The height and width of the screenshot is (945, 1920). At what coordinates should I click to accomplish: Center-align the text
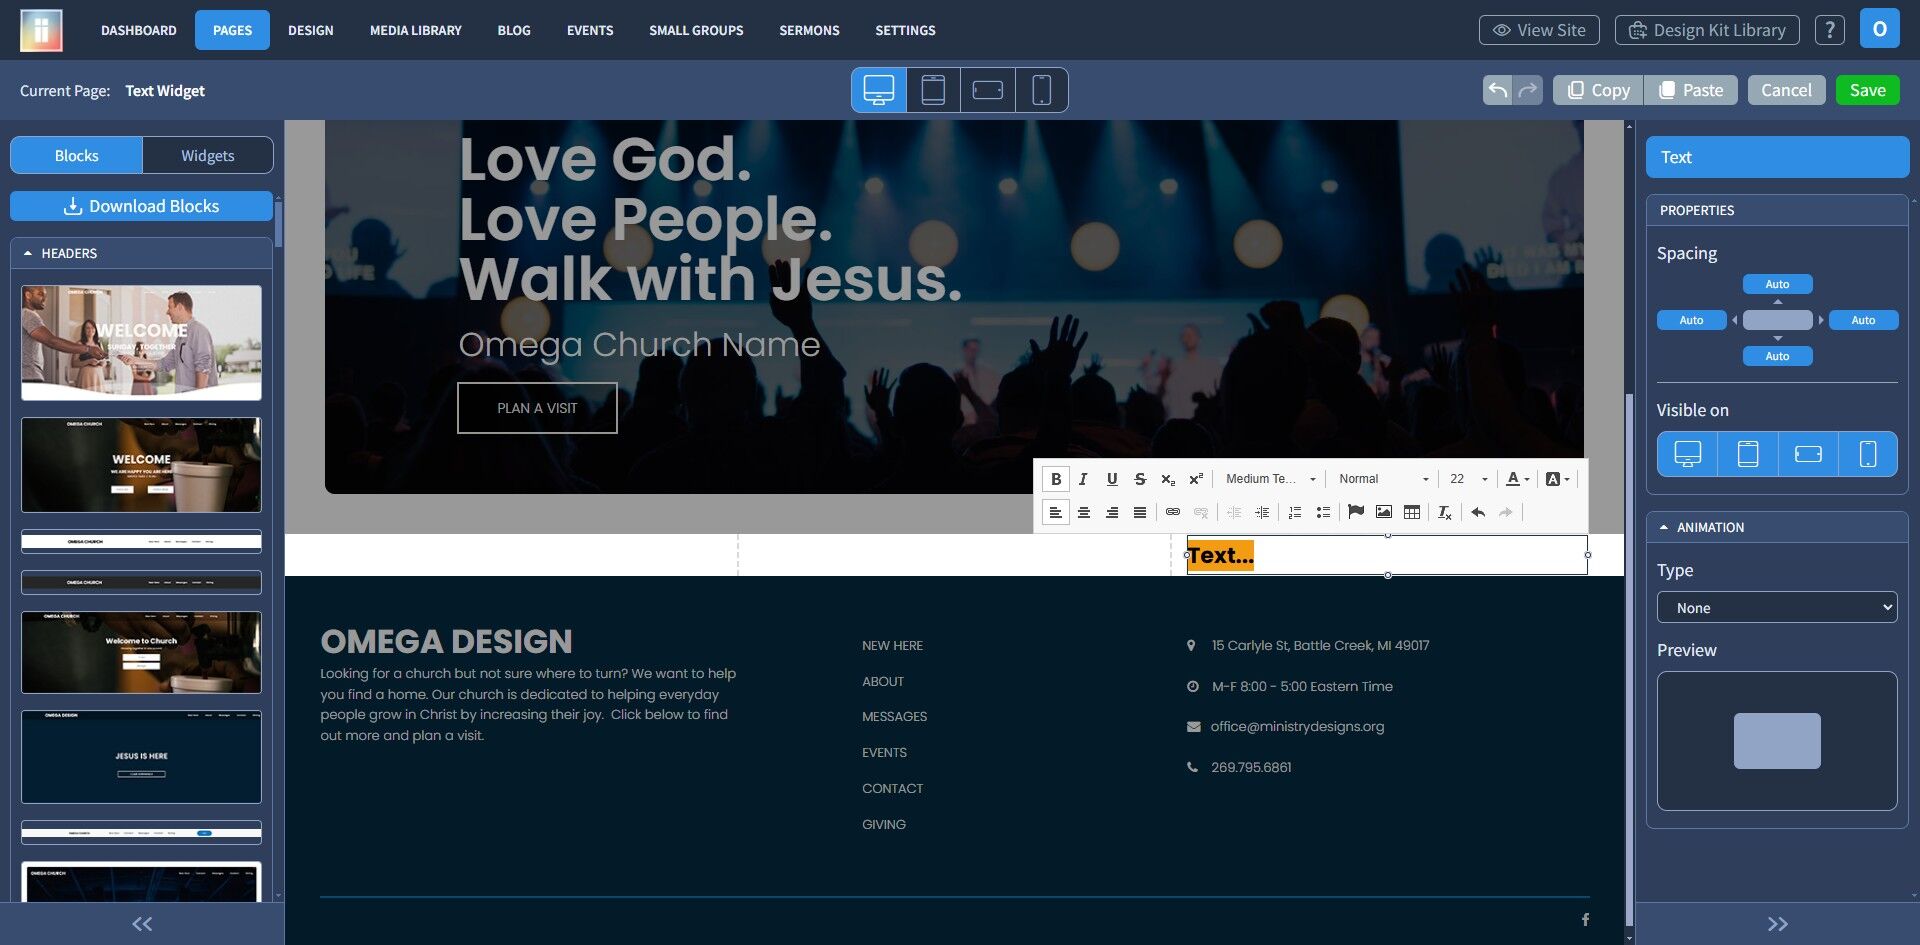(1083, 512)
